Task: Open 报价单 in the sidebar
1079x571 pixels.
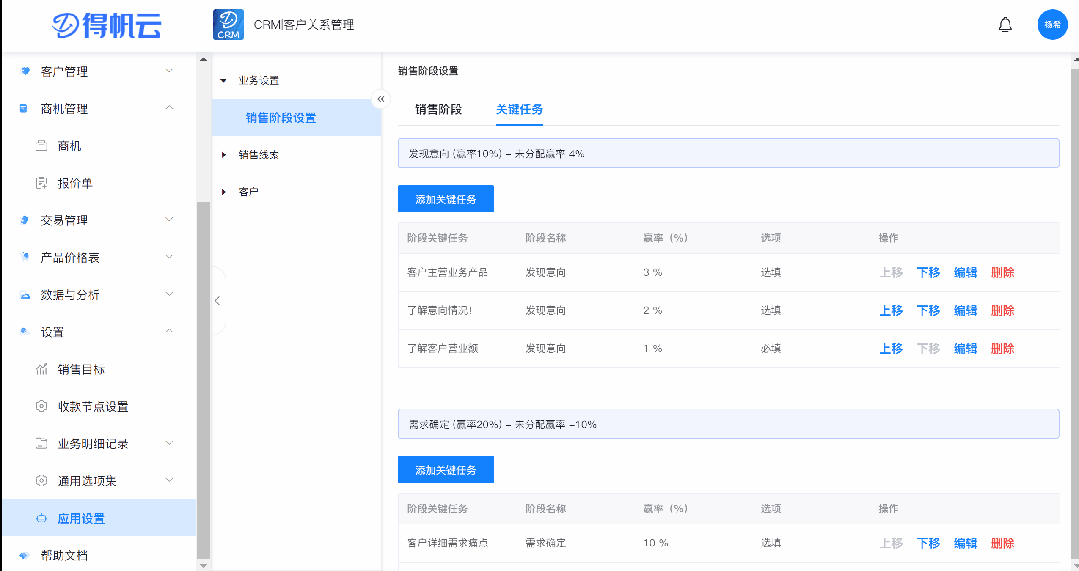Action: (x=75, y=183)
